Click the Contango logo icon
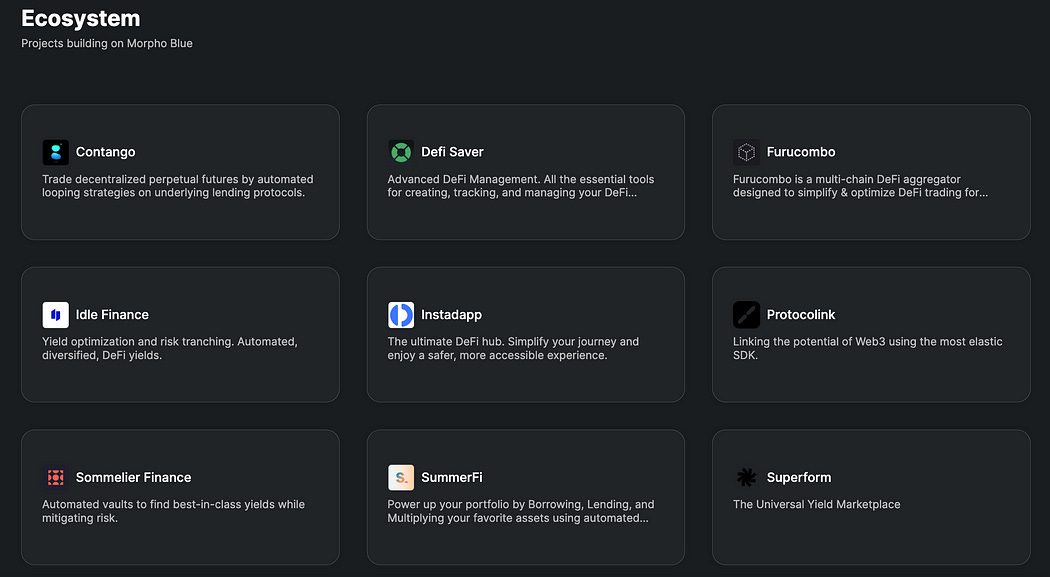Viewport: 1050px width, 577px height. point(56,153)
